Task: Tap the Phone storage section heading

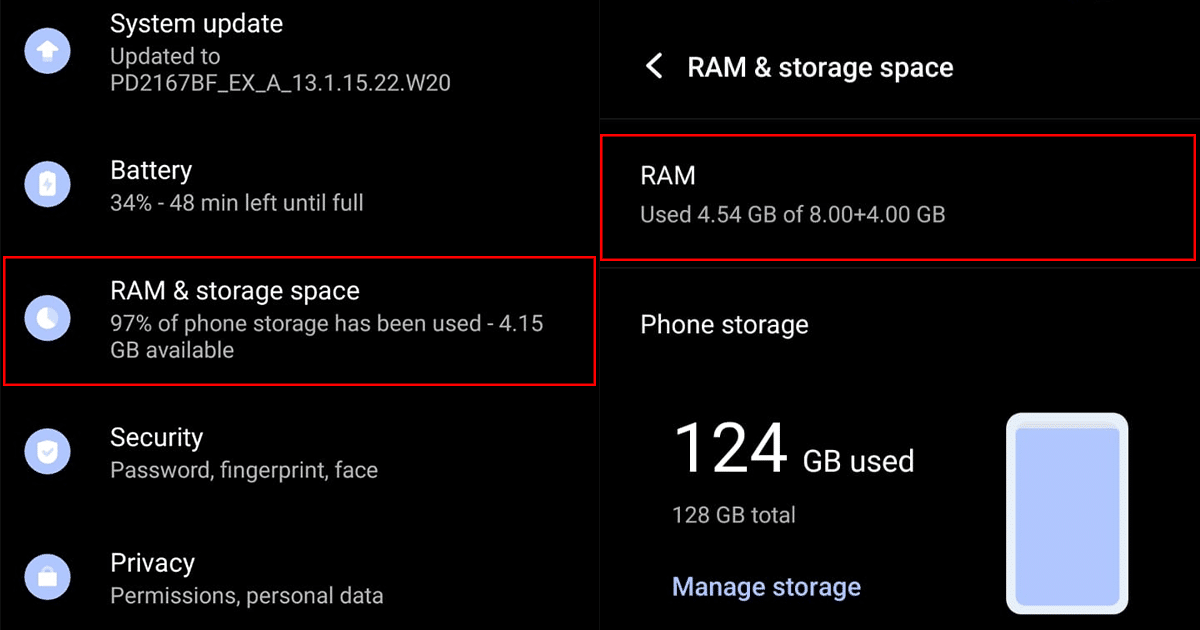Action: 724,325
